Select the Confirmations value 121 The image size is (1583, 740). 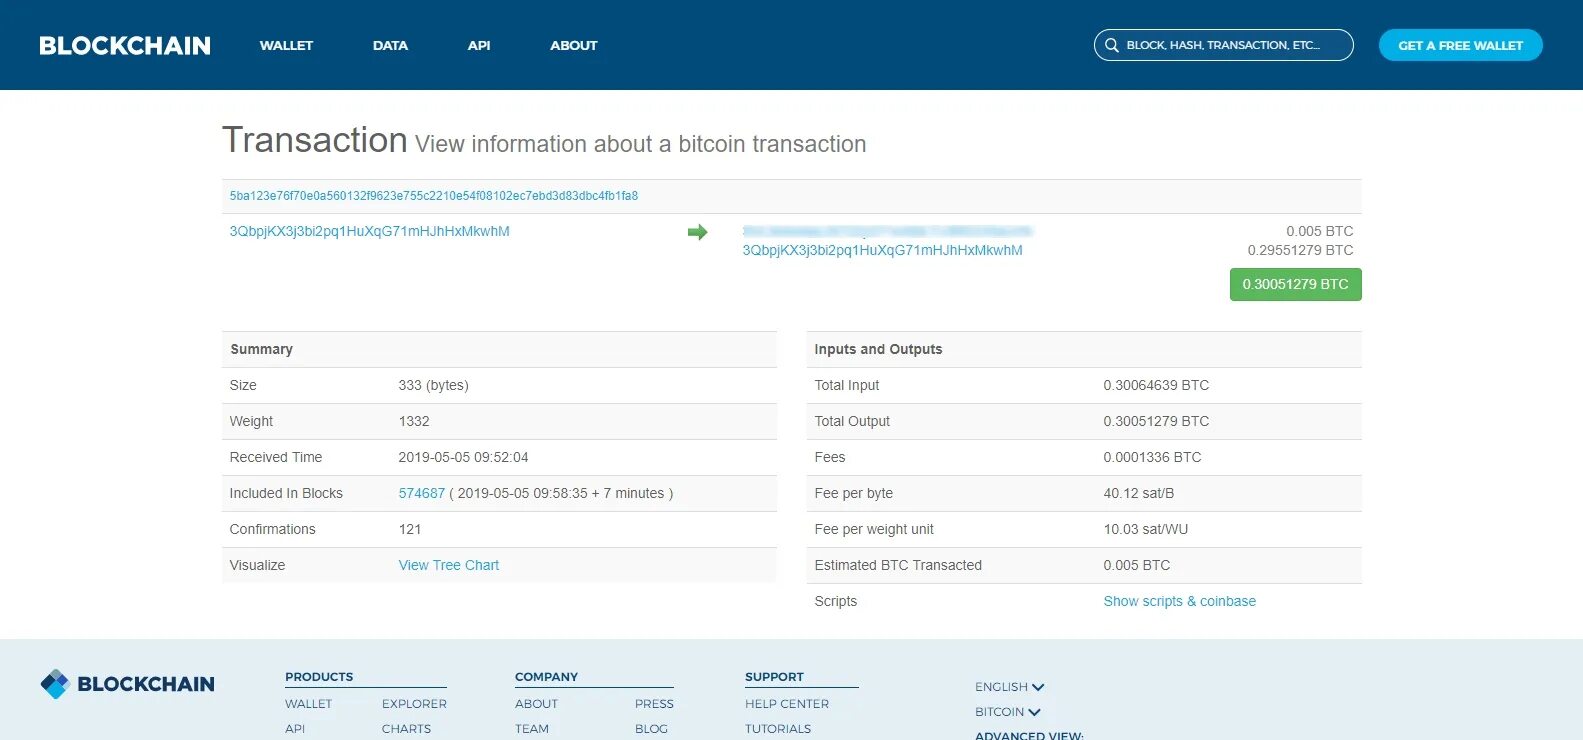pyautogui.click(x=410, y=529)
